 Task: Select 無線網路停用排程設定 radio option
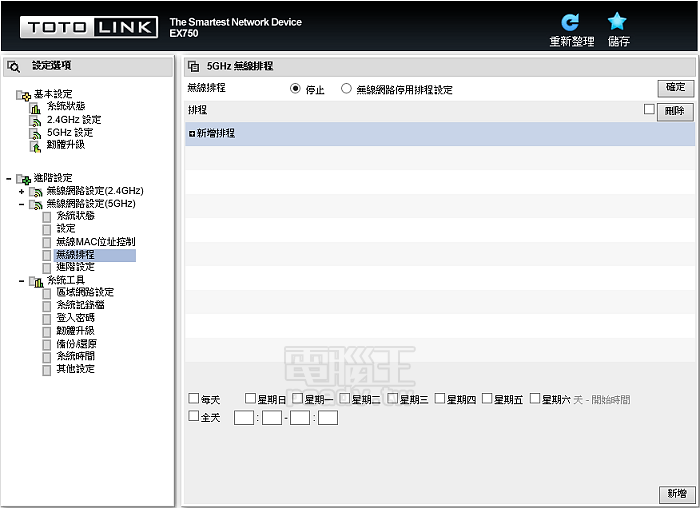pos(346,89)
